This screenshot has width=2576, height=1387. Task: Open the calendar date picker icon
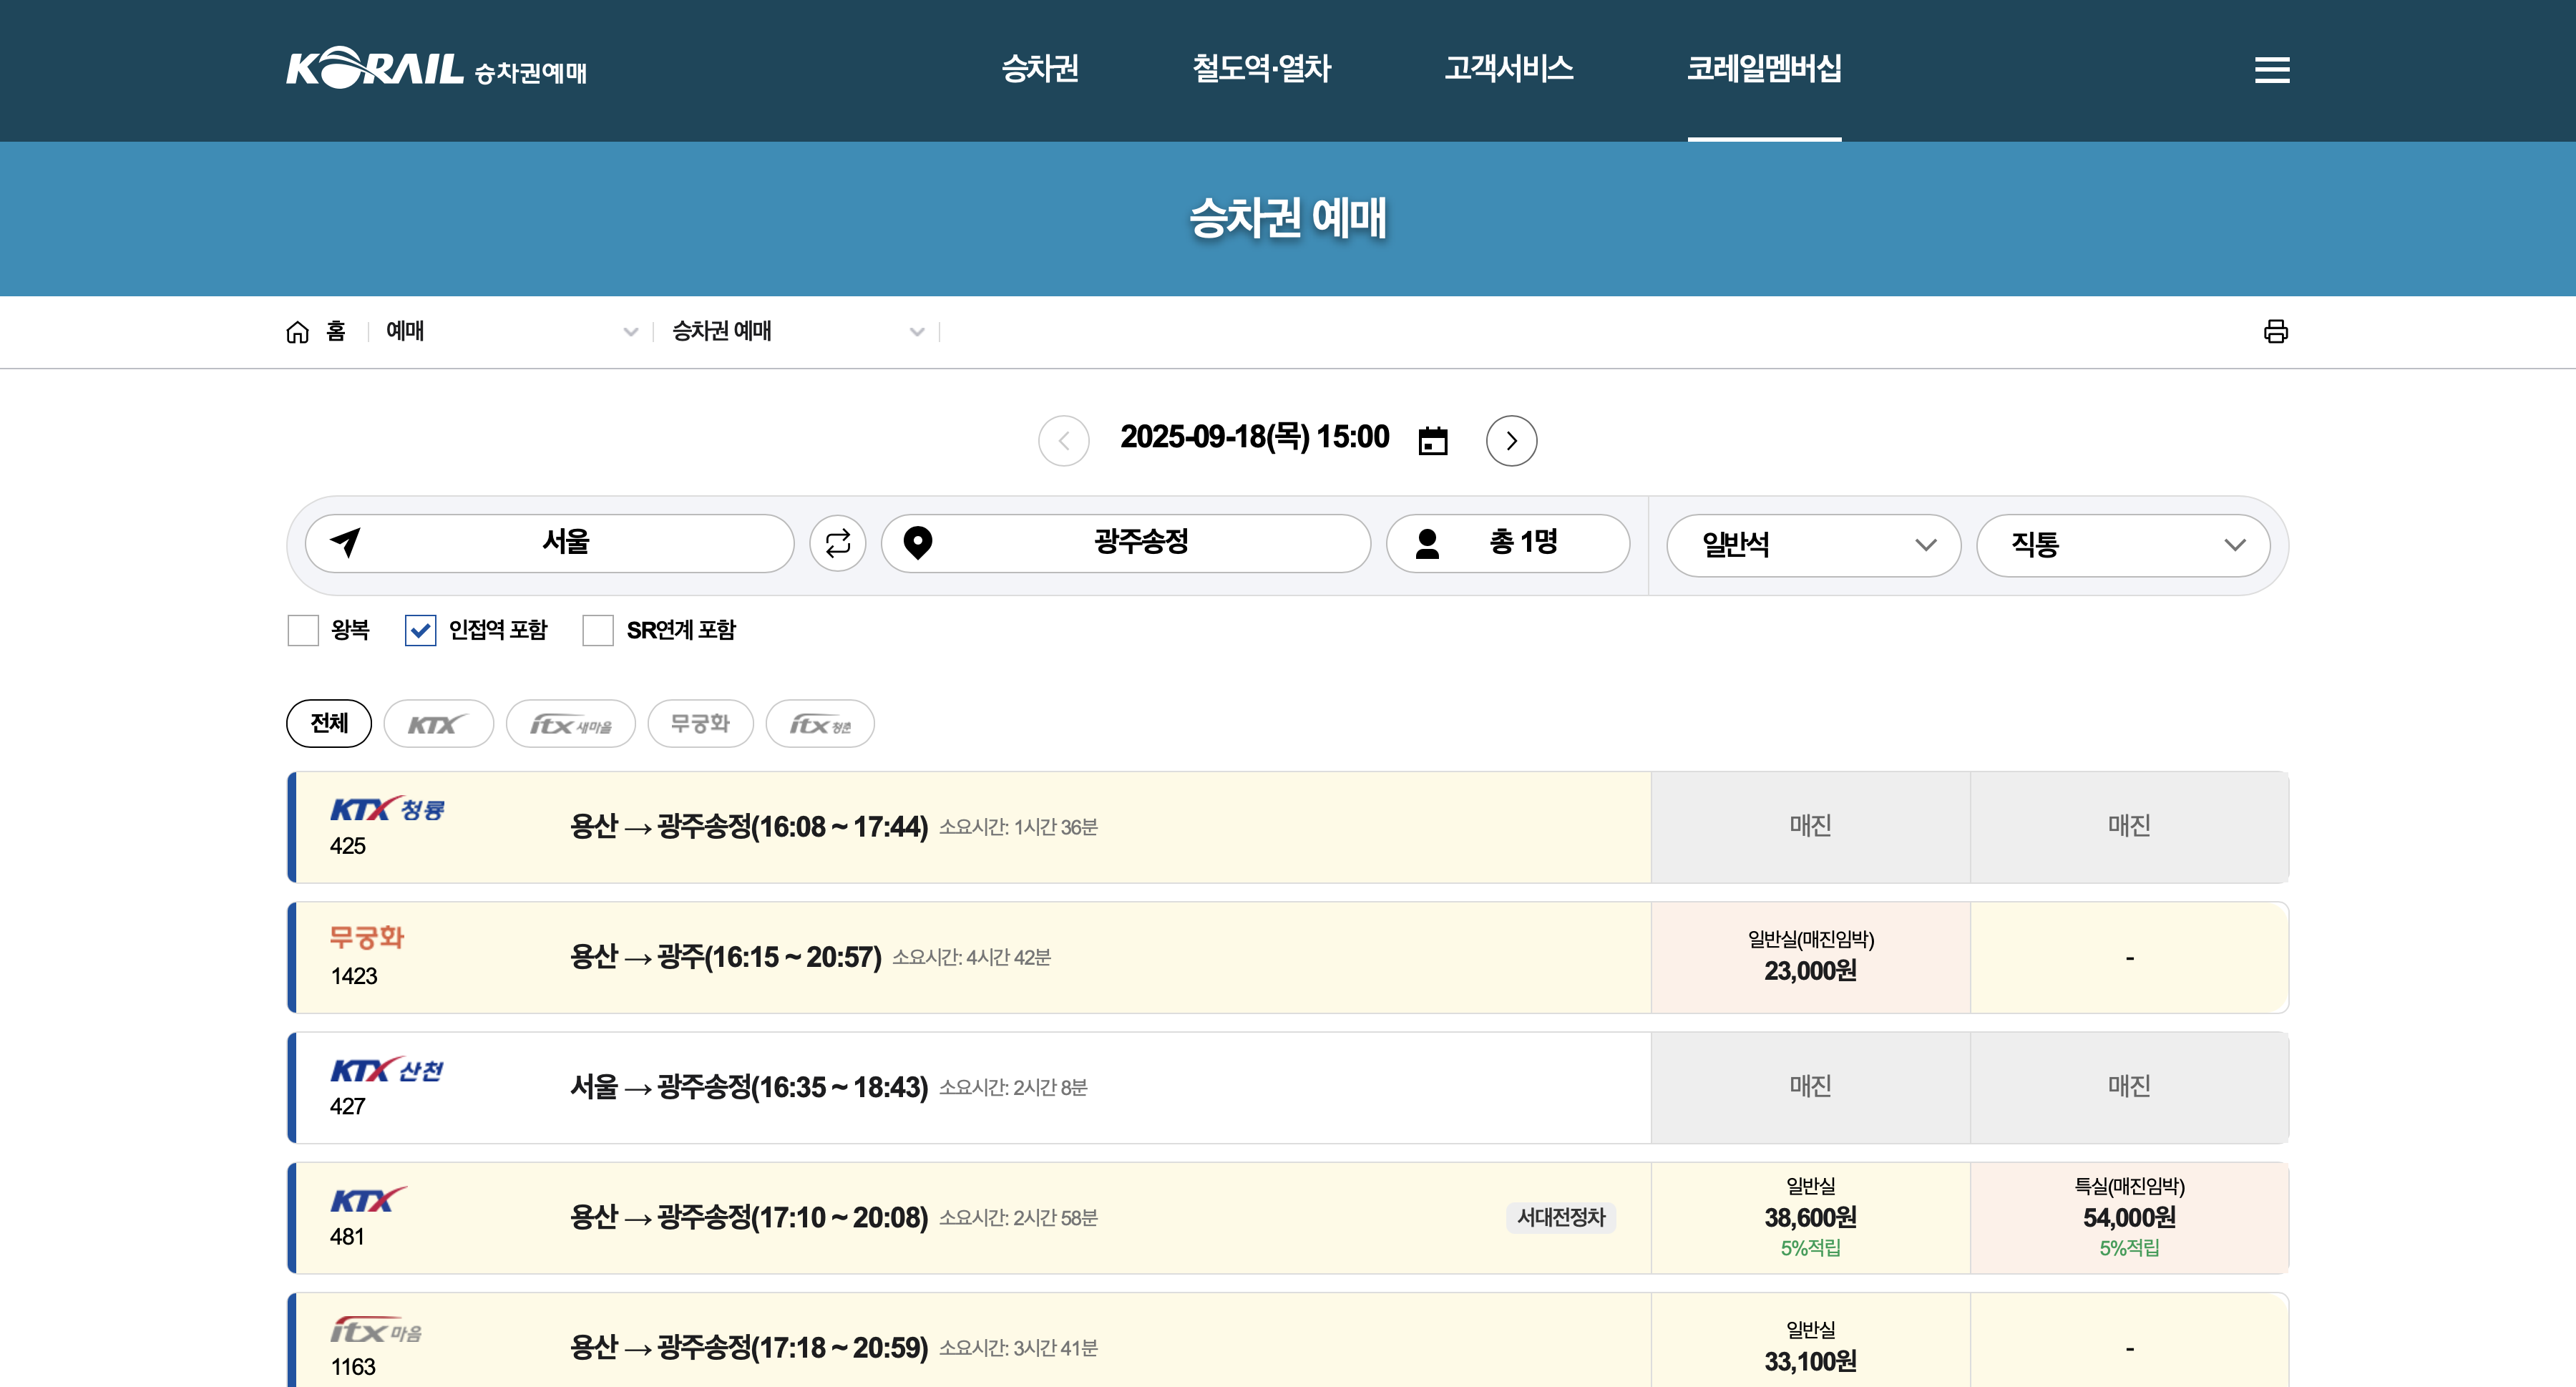1432,440
